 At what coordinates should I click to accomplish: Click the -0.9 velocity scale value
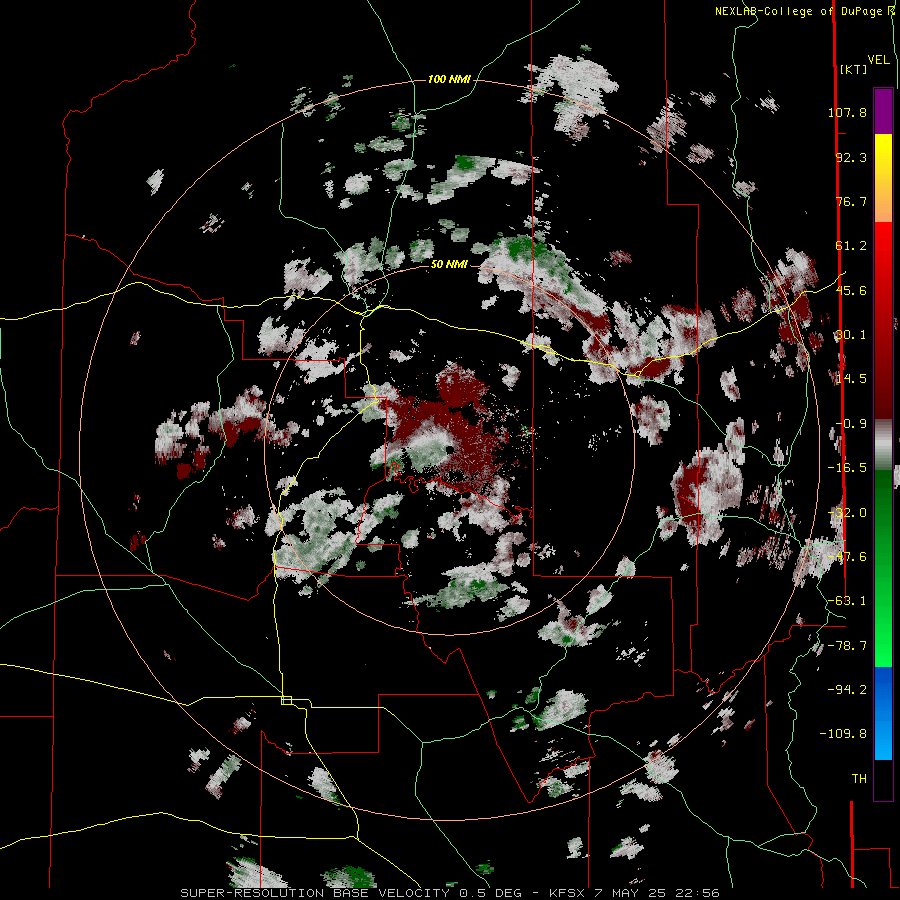pyautogui.click(x=851, y=424)
